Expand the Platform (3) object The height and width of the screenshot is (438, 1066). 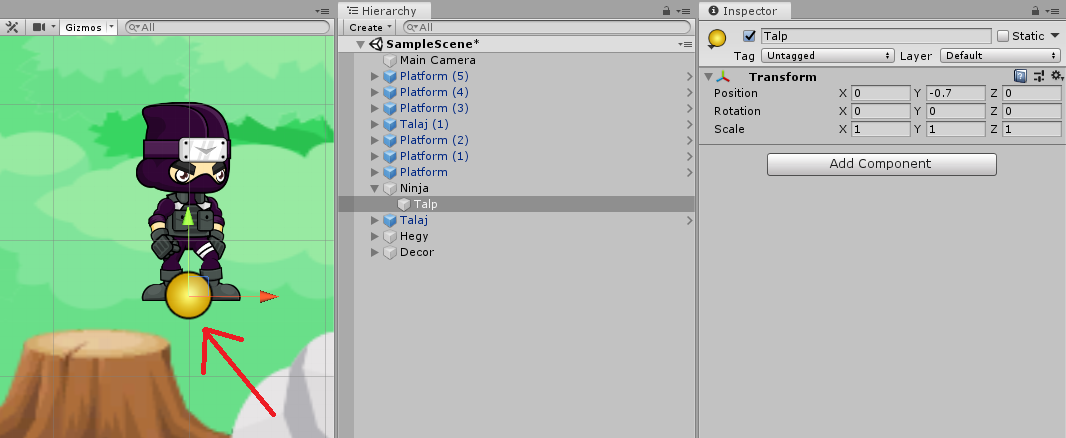375,108
